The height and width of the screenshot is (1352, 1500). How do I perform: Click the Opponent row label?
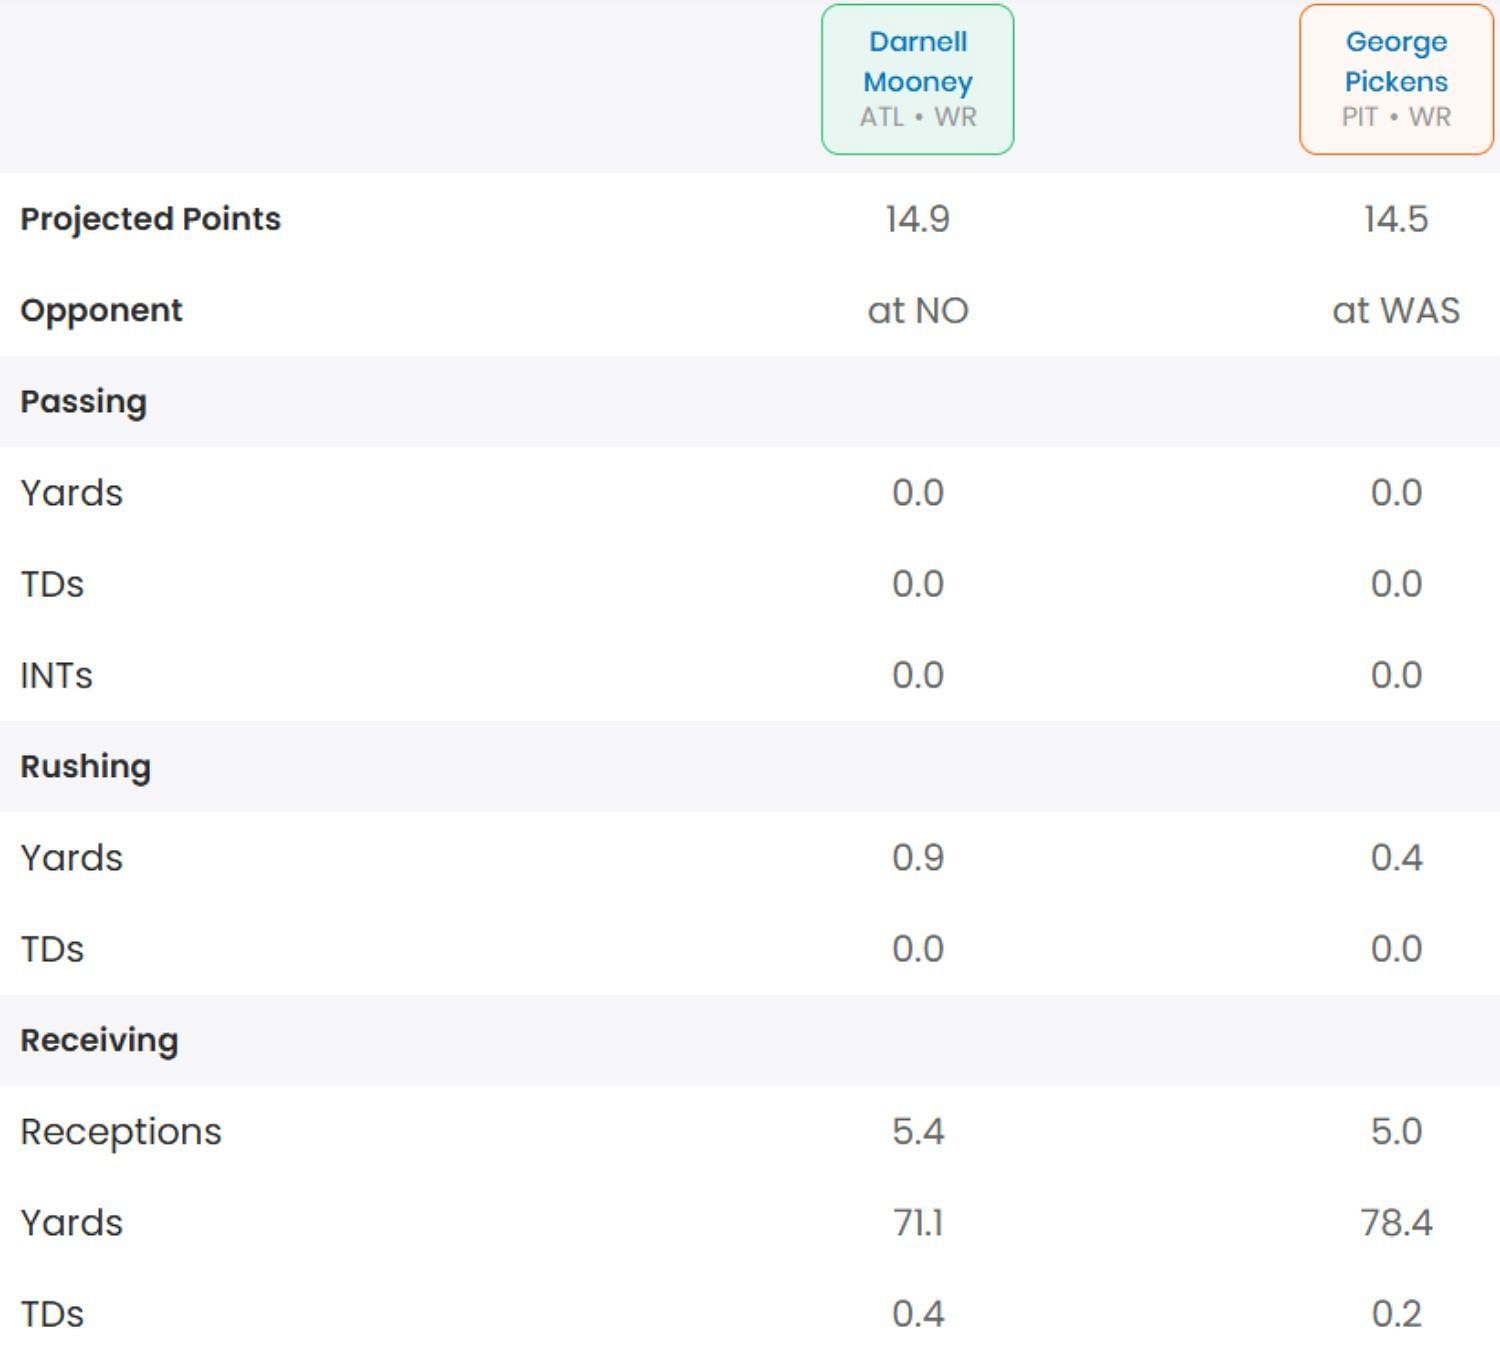pos(101,310)
